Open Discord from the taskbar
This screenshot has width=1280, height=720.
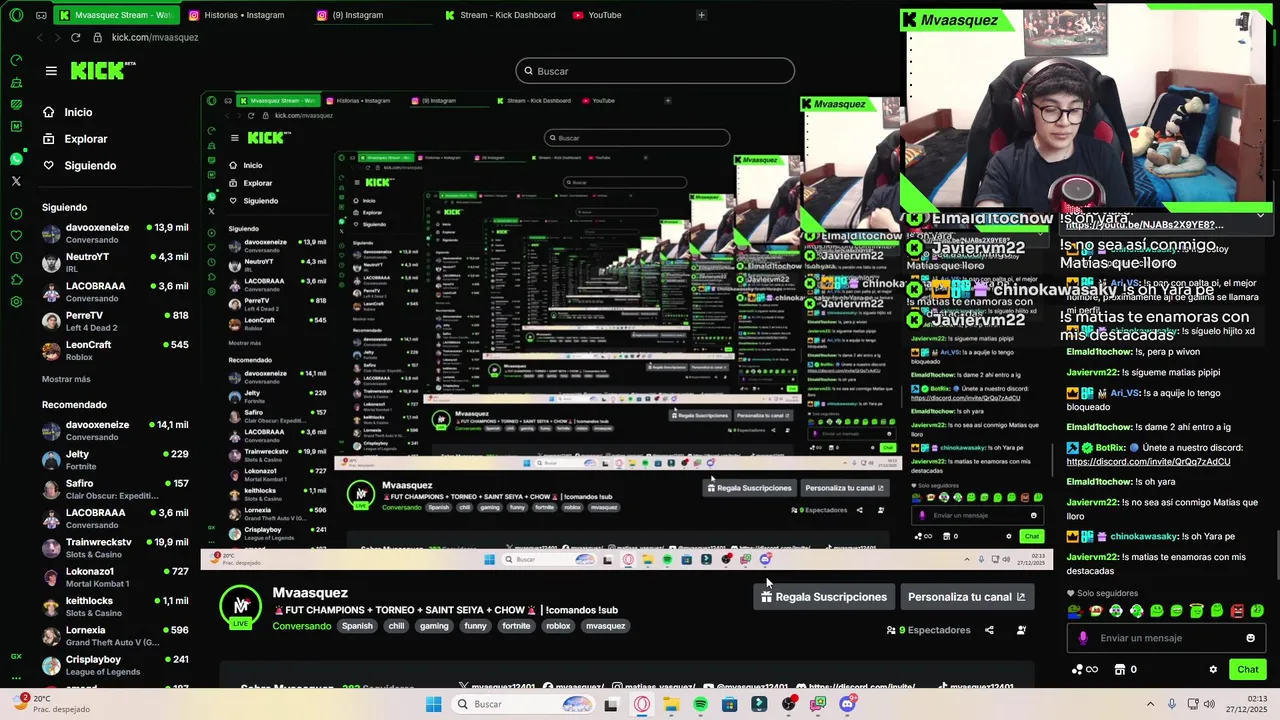tap(848, 704)
